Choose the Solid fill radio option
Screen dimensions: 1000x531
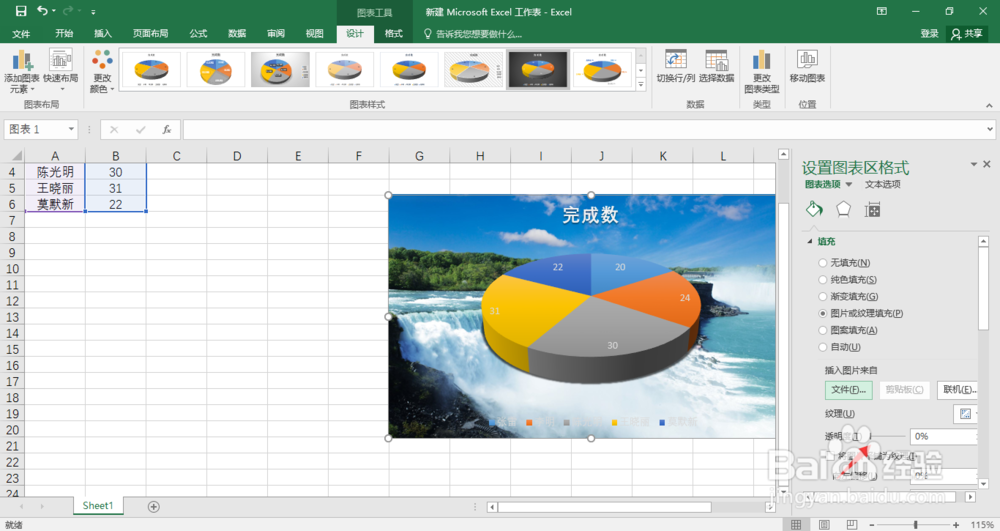click(x=823, y=279)
